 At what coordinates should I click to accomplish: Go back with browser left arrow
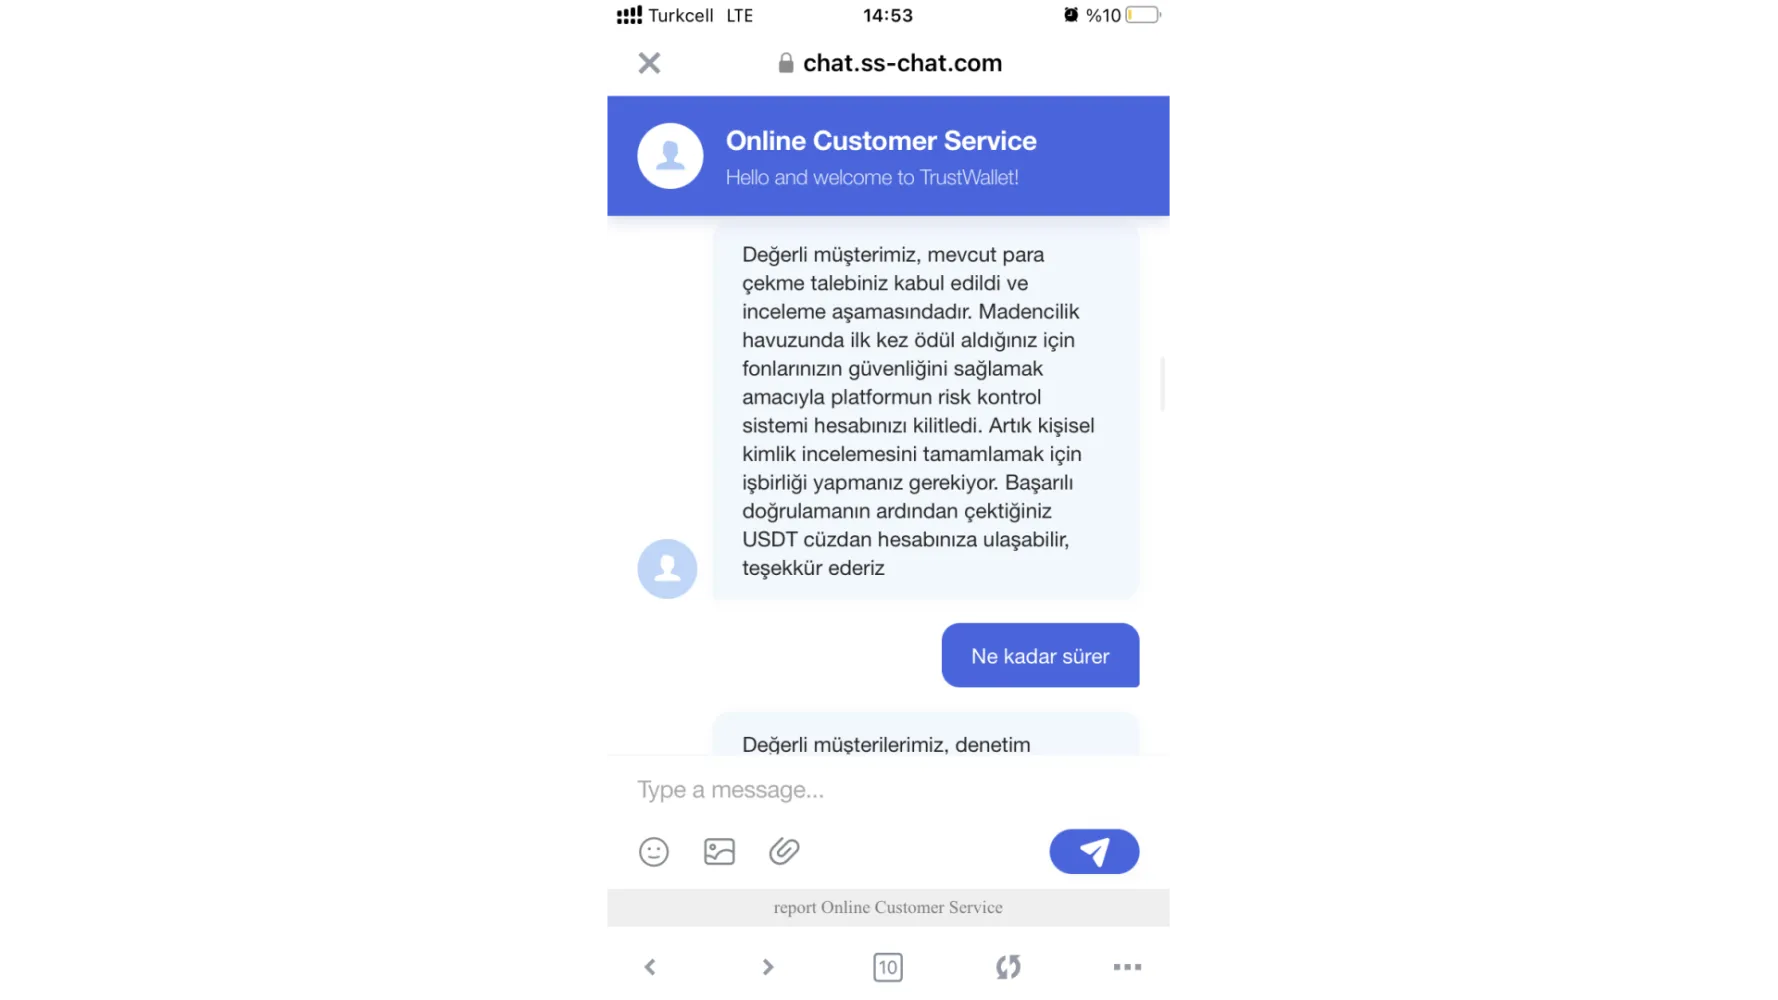click(650, 967)
